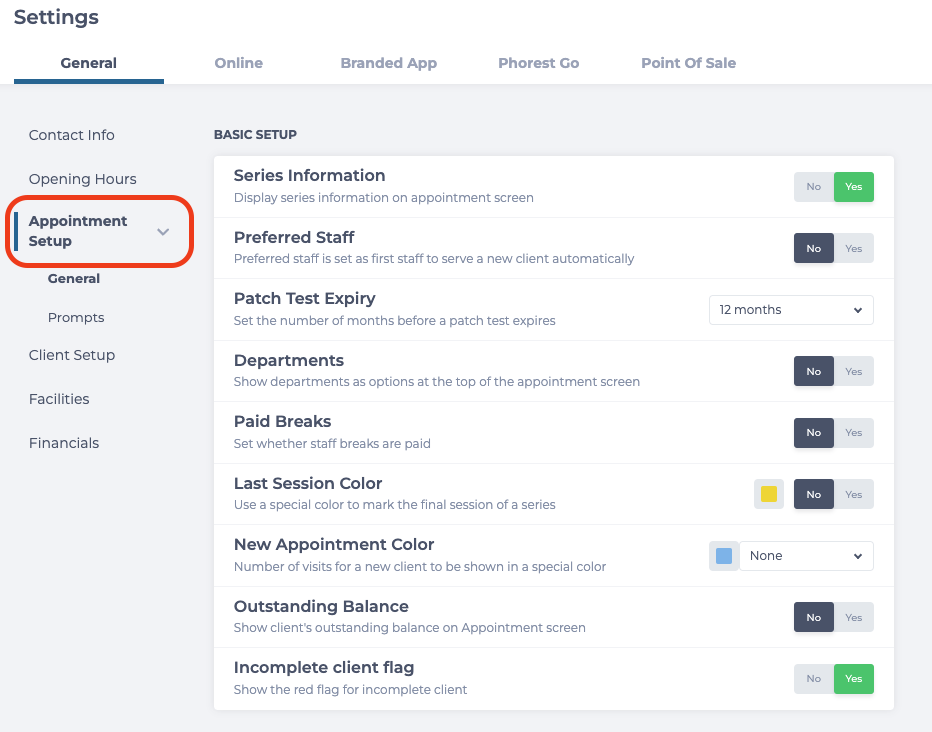Turn on Departments with Yes
932x732 pixels.
coord(854,371)
